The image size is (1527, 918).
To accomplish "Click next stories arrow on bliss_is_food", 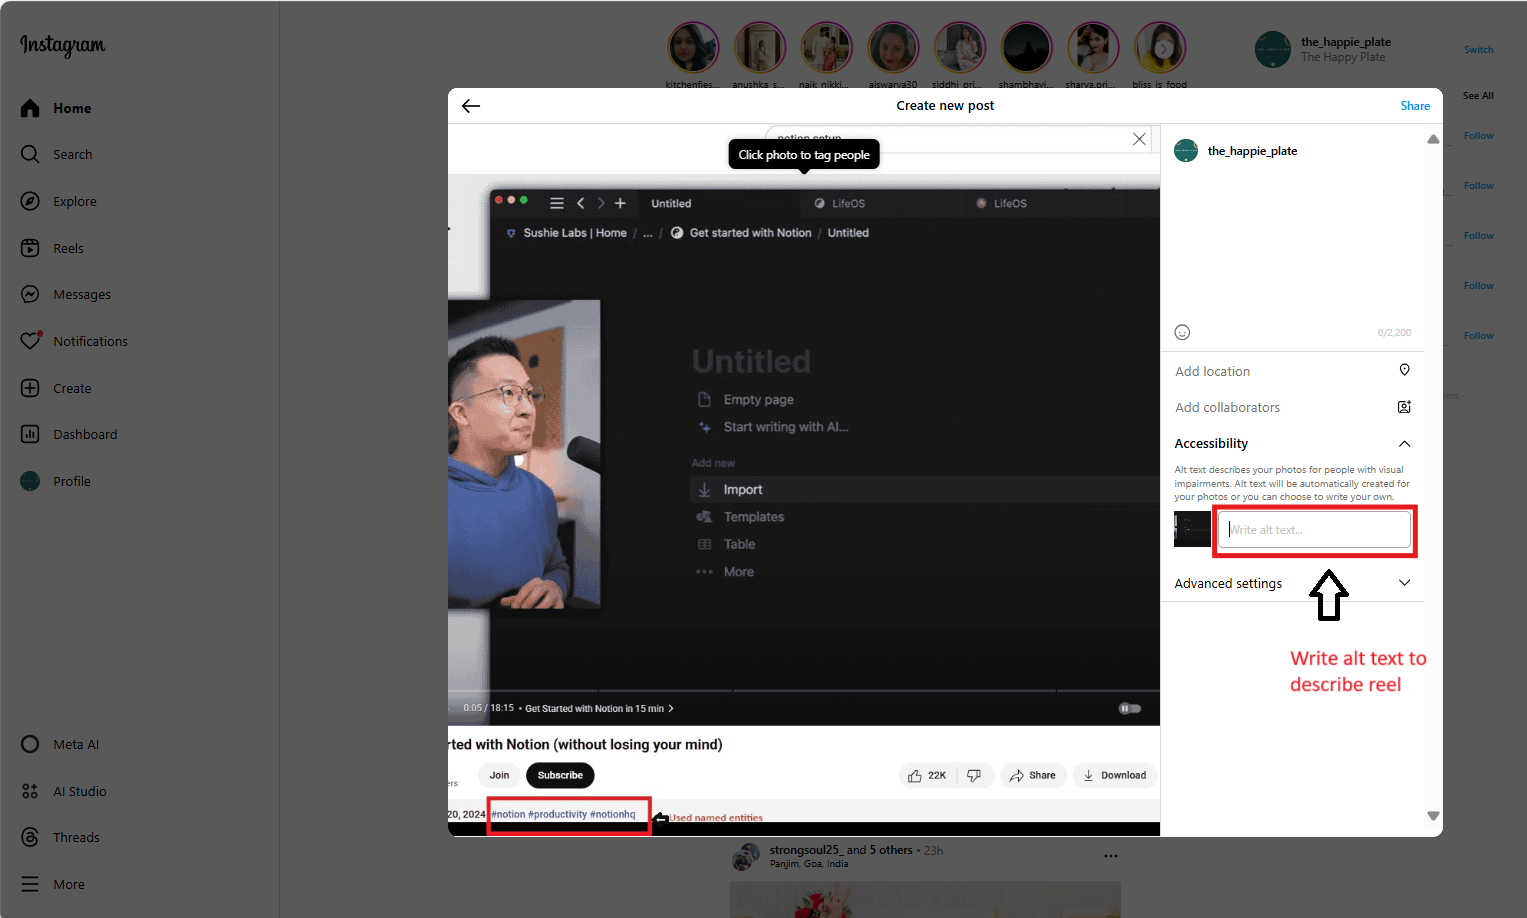I will [x=1163, y=48].
